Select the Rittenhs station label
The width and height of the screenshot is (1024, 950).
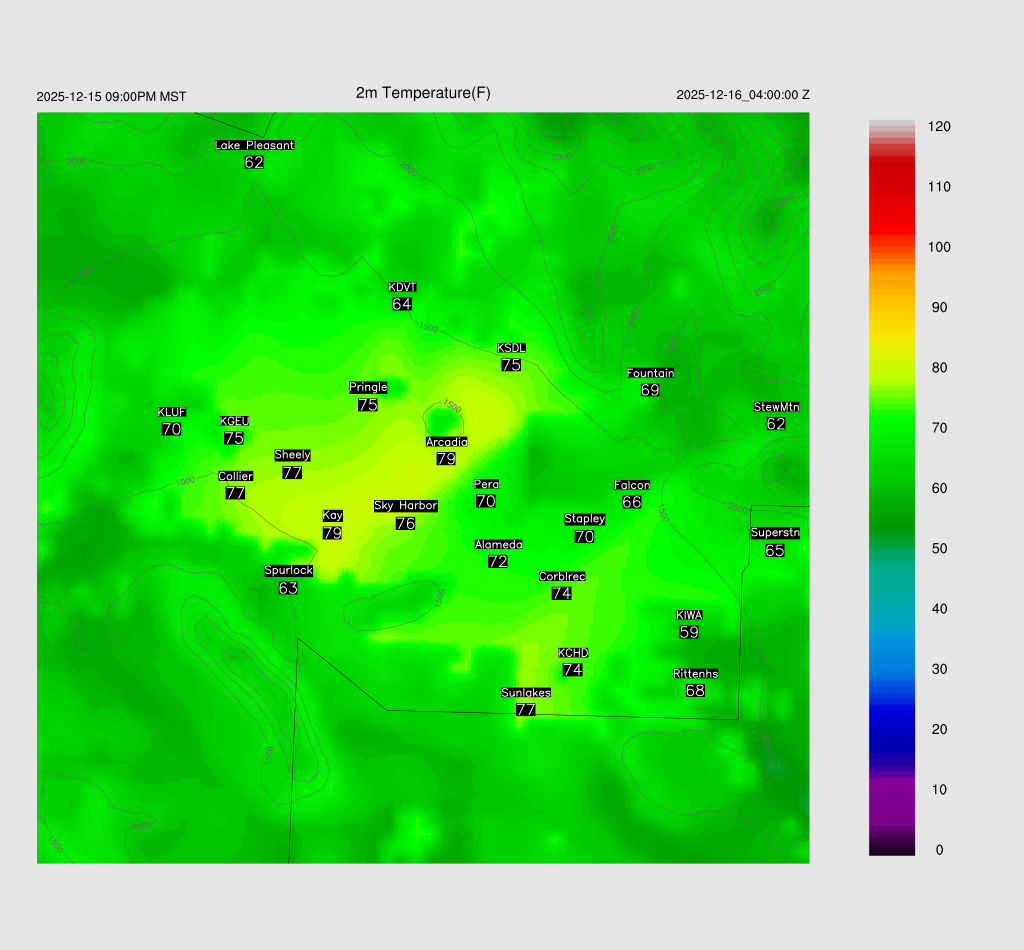(695, 674)
